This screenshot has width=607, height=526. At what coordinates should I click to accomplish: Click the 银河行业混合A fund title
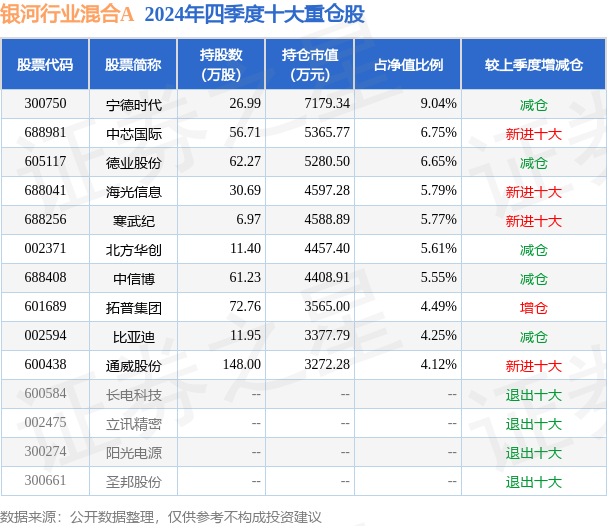67,15
